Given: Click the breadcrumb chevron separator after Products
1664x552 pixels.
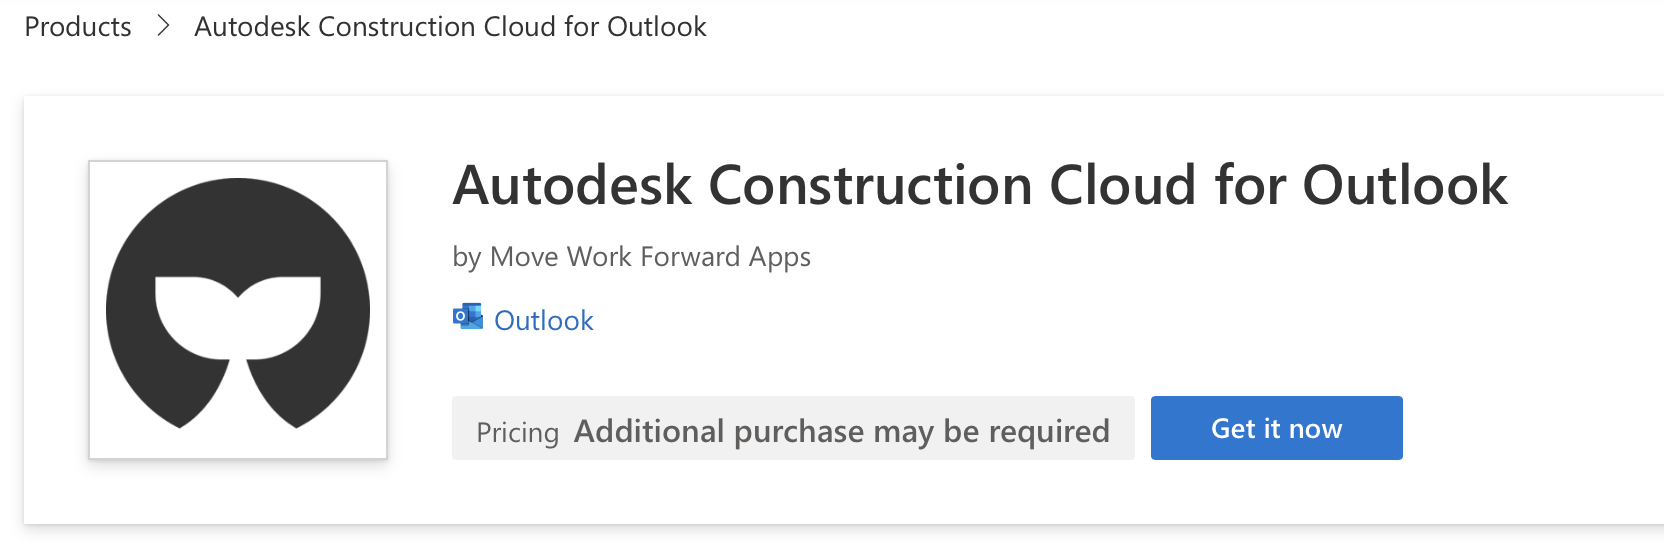Looking at the screenshot, I should coord(164,27).
